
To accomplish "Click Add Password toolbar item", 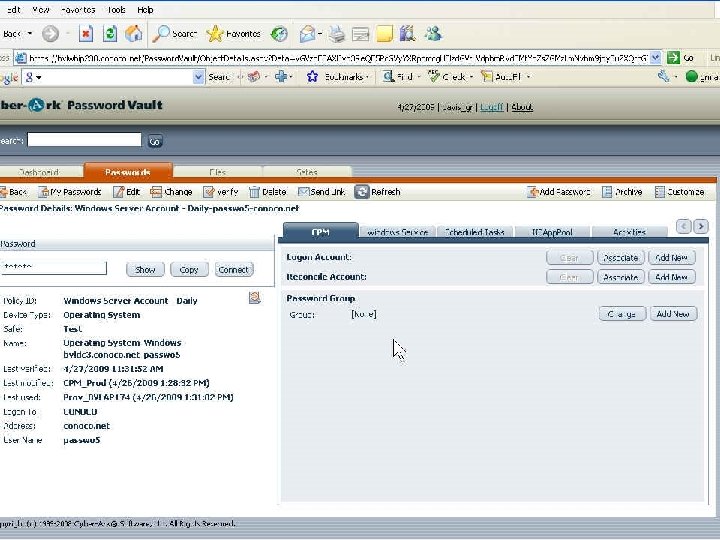I will (x=559, y=192).
